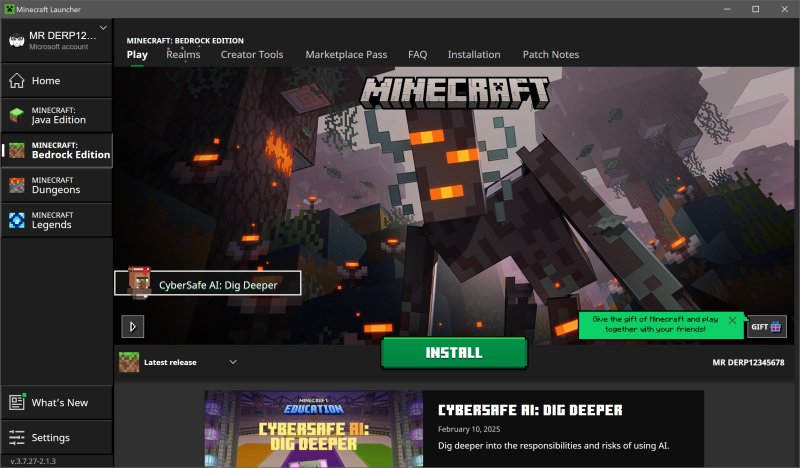Click the play arrow button on banner
This screenshot has width=800, height=468.
pos(133,327)
